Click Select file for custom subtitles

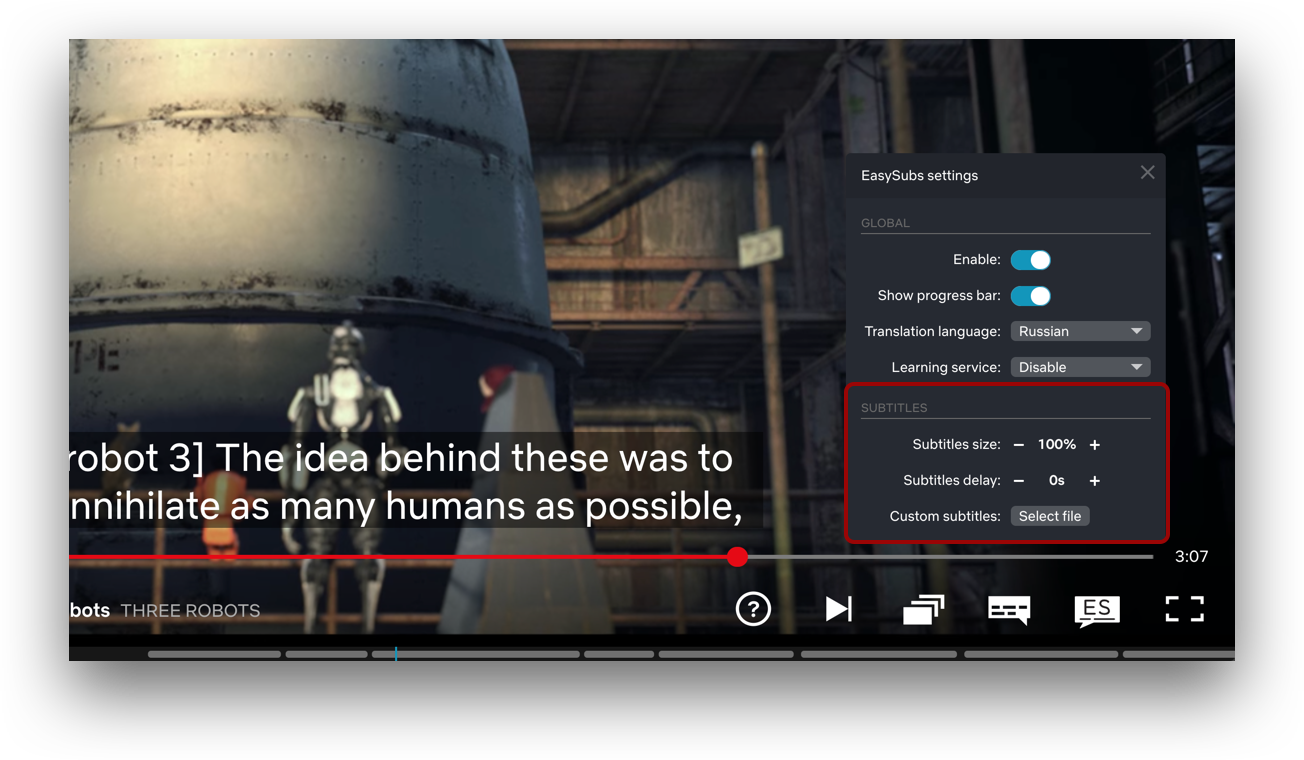pos(1050,516)
